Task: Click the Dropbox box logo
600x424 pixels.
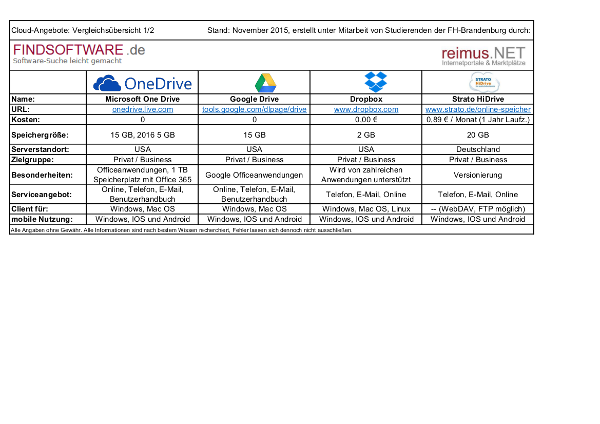Action: 375,82
